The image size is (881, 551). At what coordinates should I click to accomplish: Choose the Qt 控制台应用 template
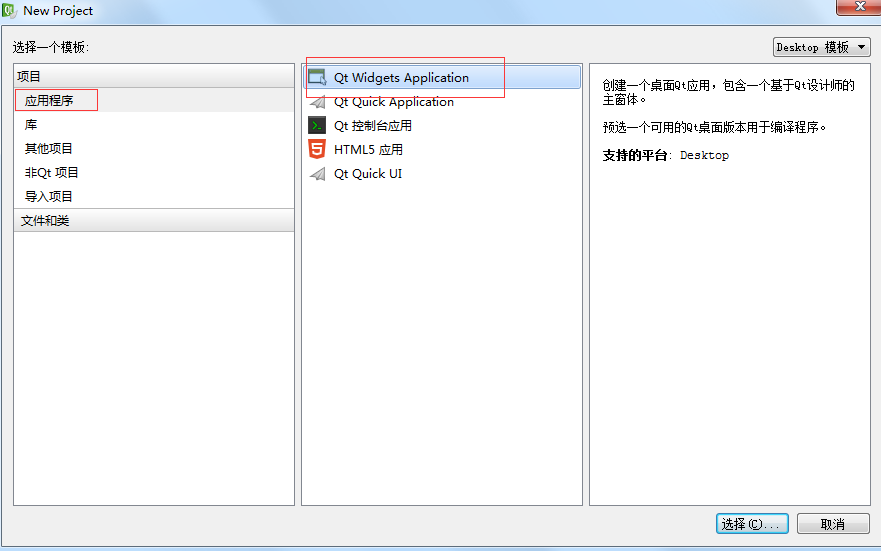tap(442, 125)
